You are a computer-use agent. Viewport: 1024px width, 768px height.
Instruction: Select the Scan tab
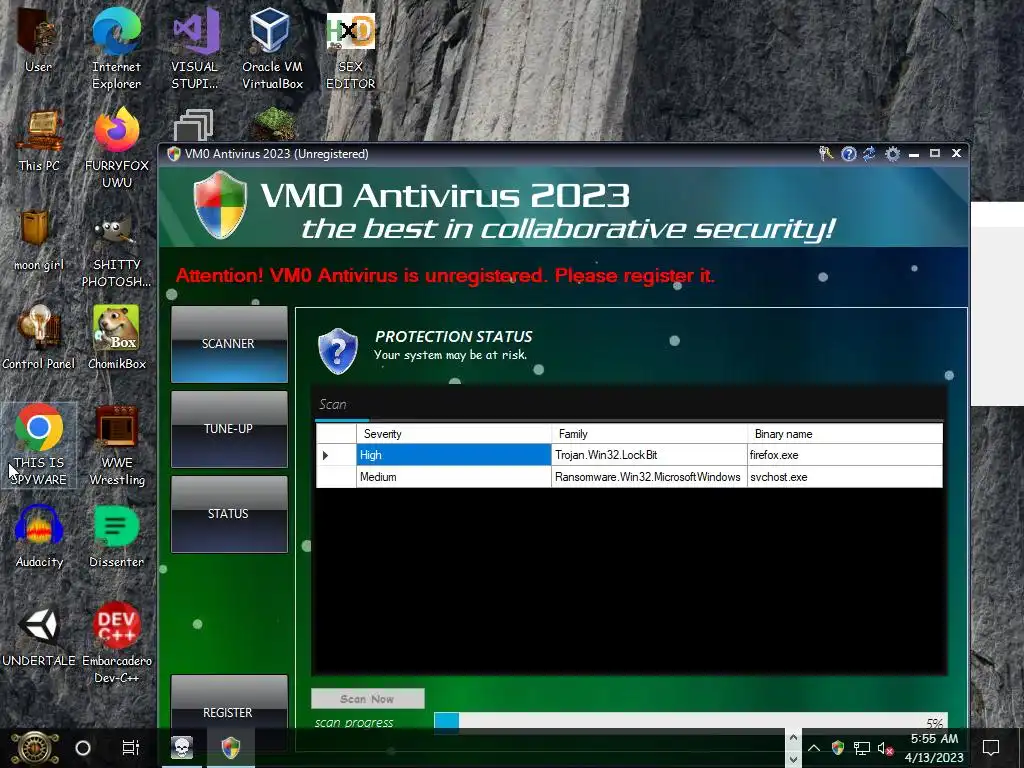point(332,405)
